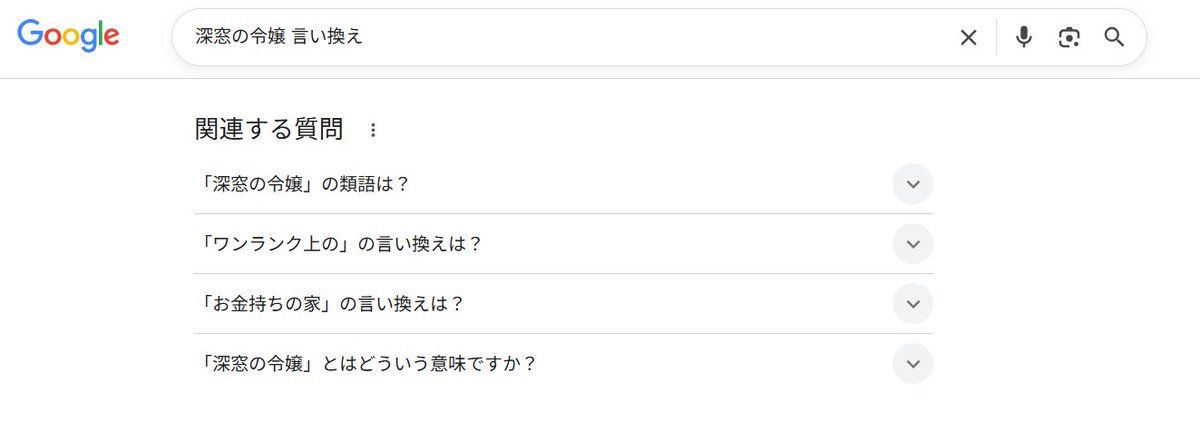The height and width of the screenshot is (422, 1200).
Task: Expand the 「深窓の令嬢」とはどういう意味ですか？ chevron
Action: 912,364
